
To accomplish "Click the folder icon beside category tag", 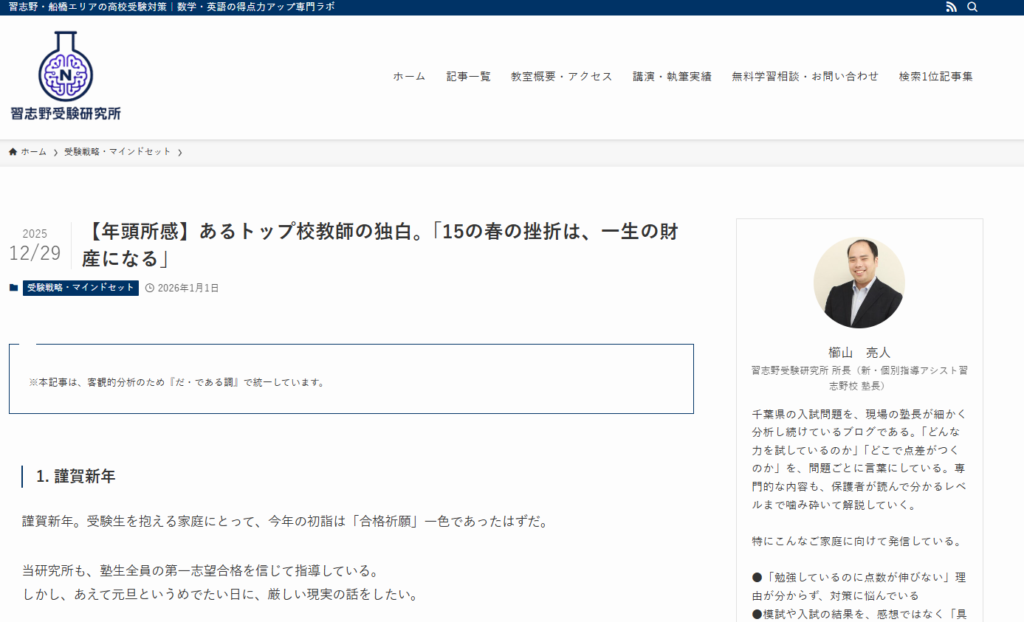I will [x=14, y=288].
